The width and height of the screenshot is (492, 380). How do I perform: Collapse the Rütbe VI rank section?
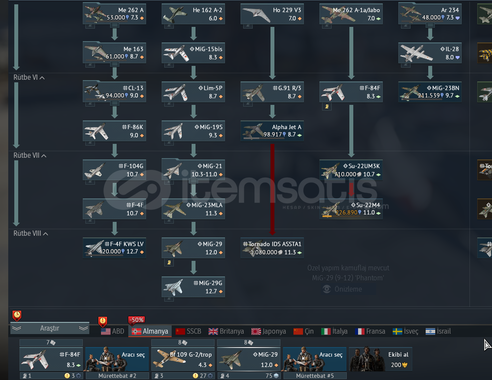[42, 78]
